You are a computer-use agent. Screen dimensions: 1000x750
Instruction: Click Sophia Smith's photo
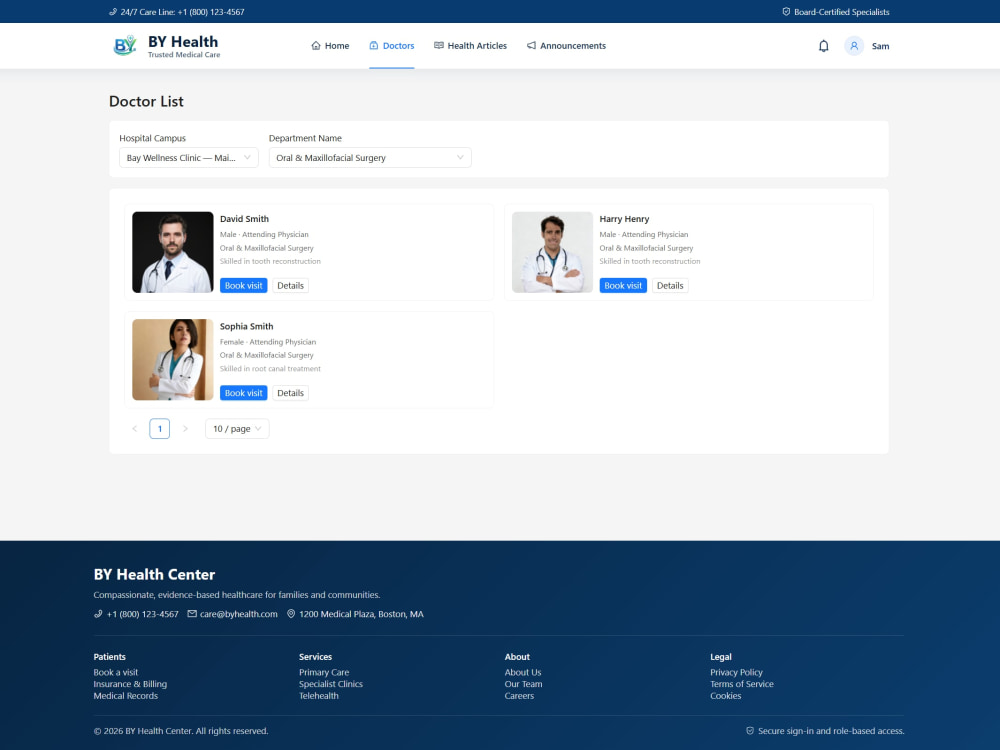[173, 360]
